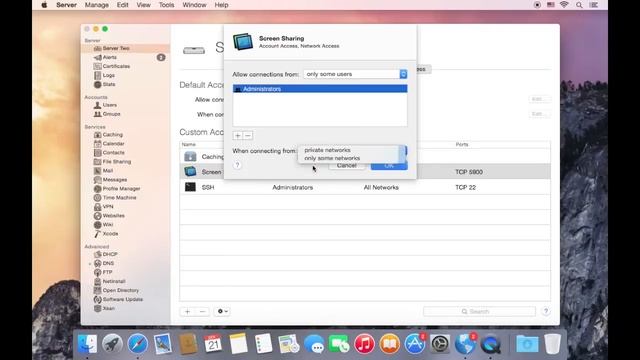Viewport: 640px width, 360px height.
Task: Open the View menu
Action: click(143, 5)
